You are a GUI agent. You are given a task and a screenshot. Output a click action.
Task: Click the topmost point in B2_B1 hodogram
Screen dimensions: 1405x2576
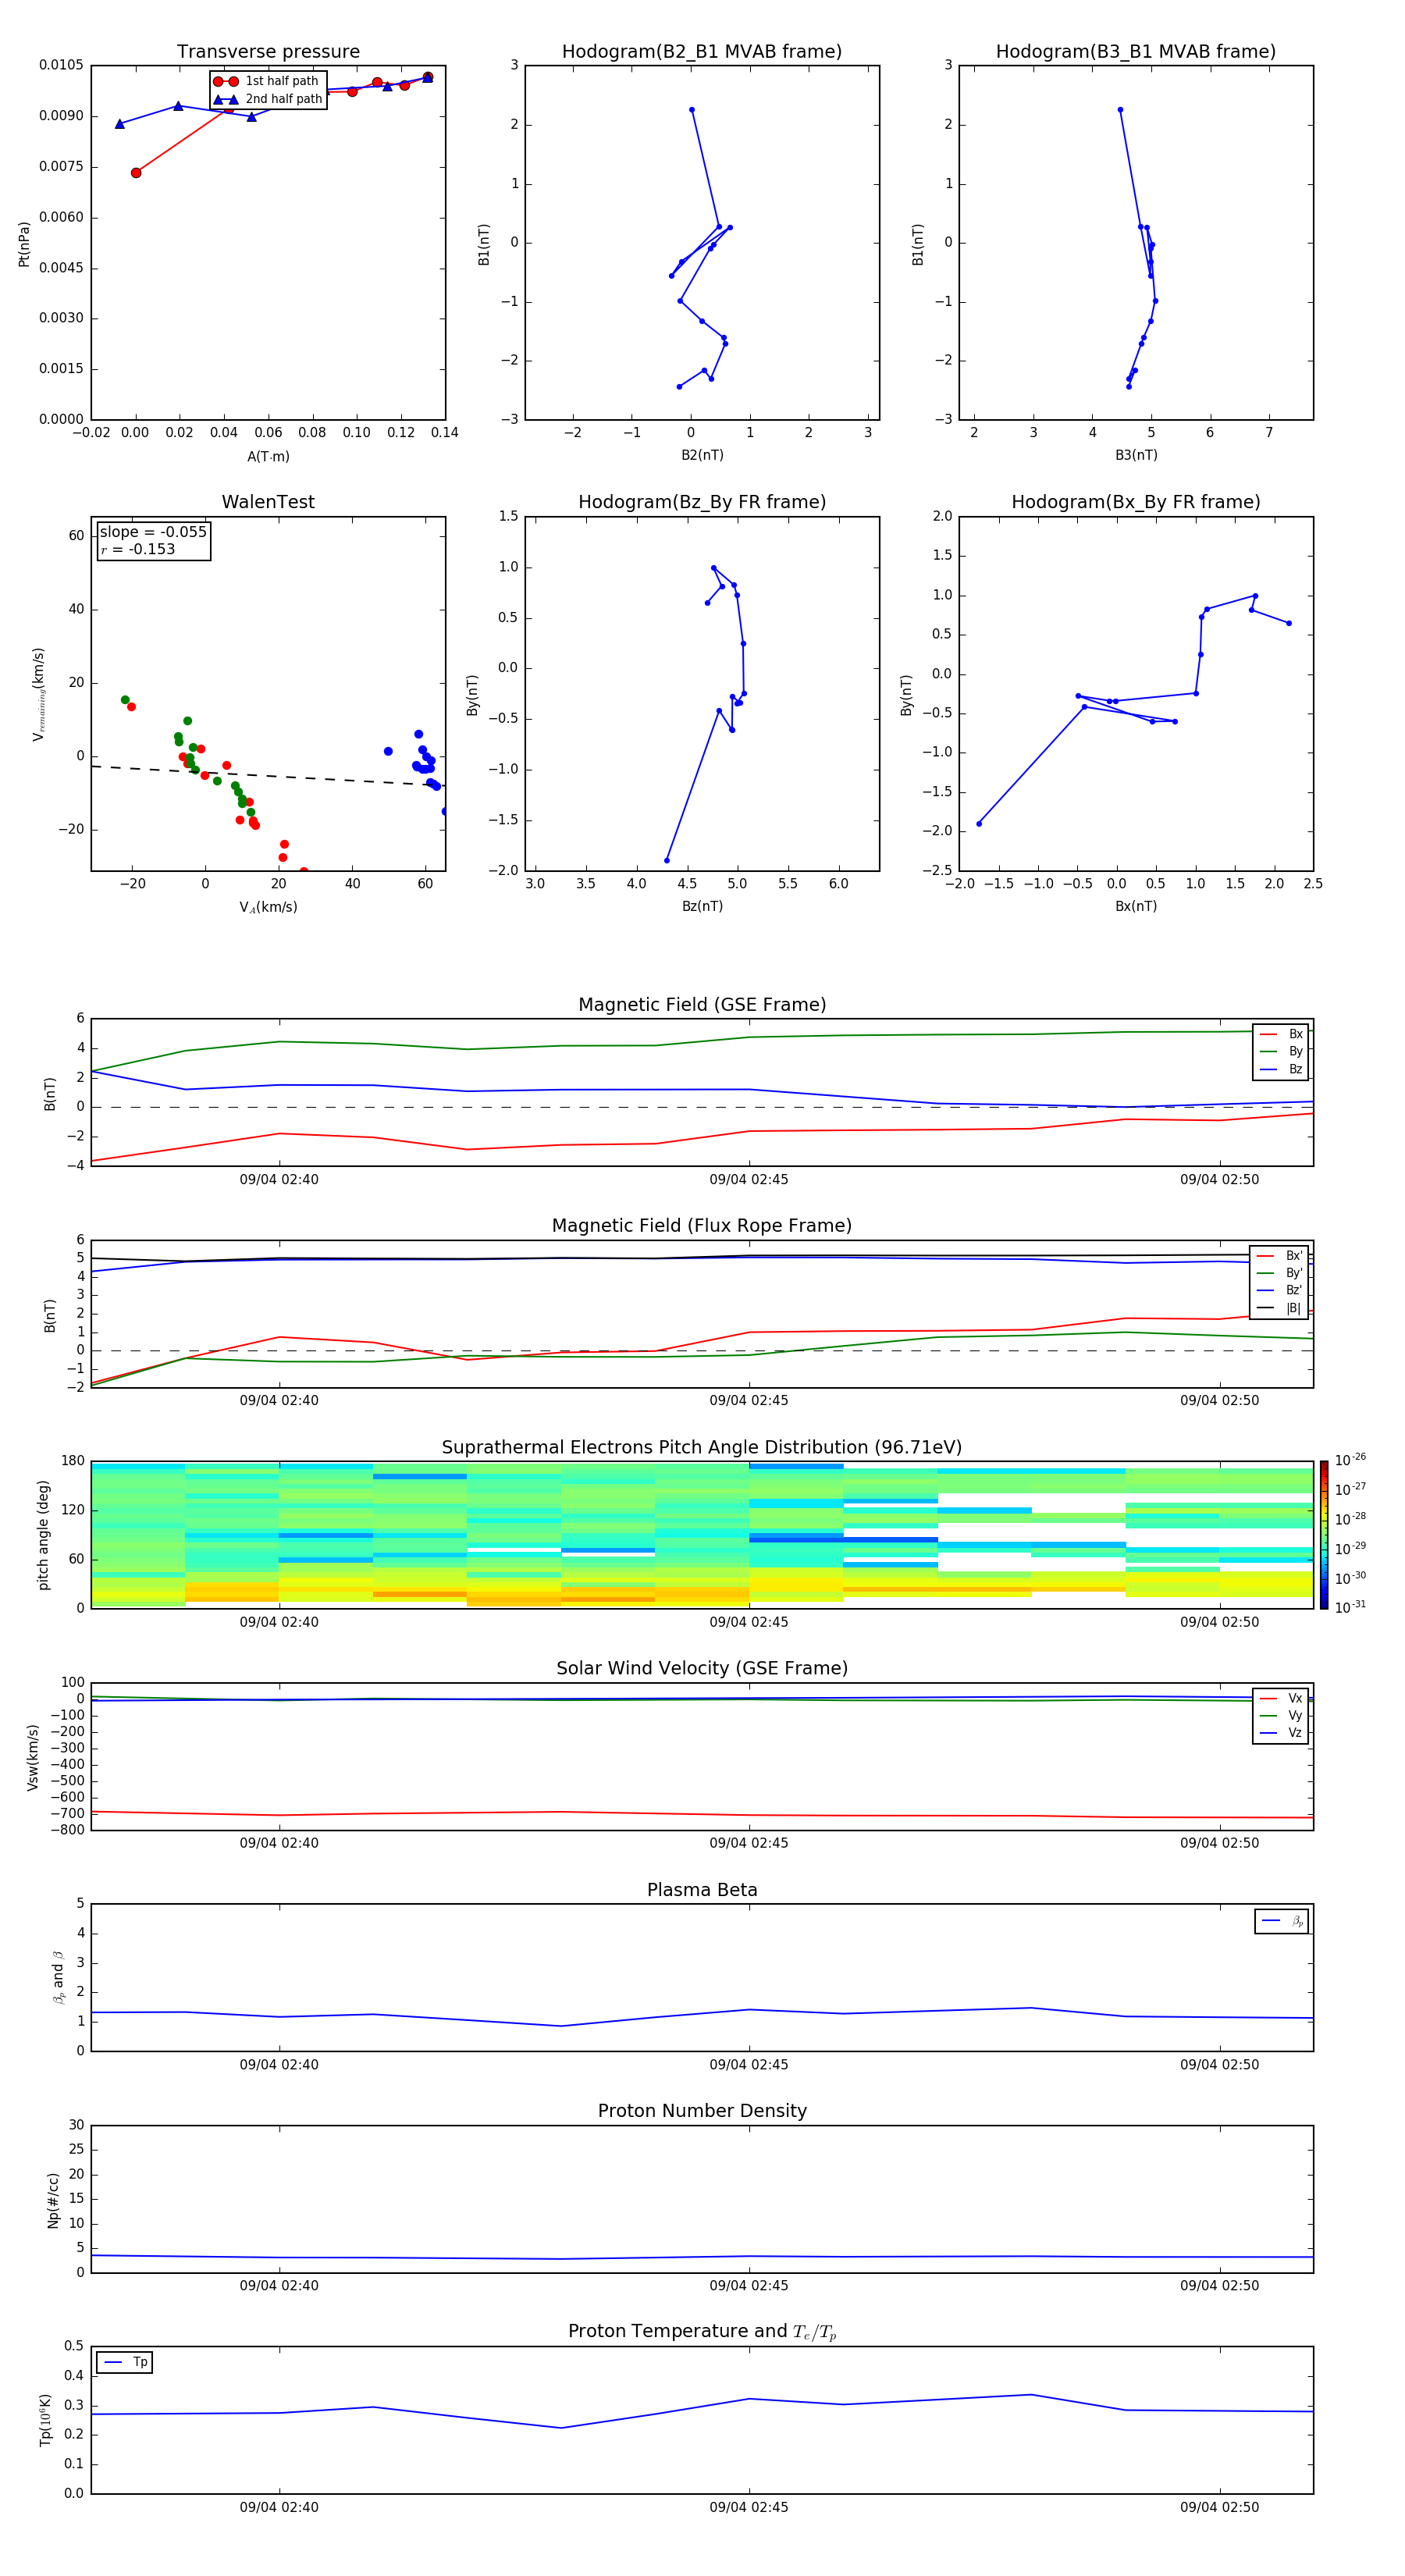pyautogui.click(x=692, y=110)
